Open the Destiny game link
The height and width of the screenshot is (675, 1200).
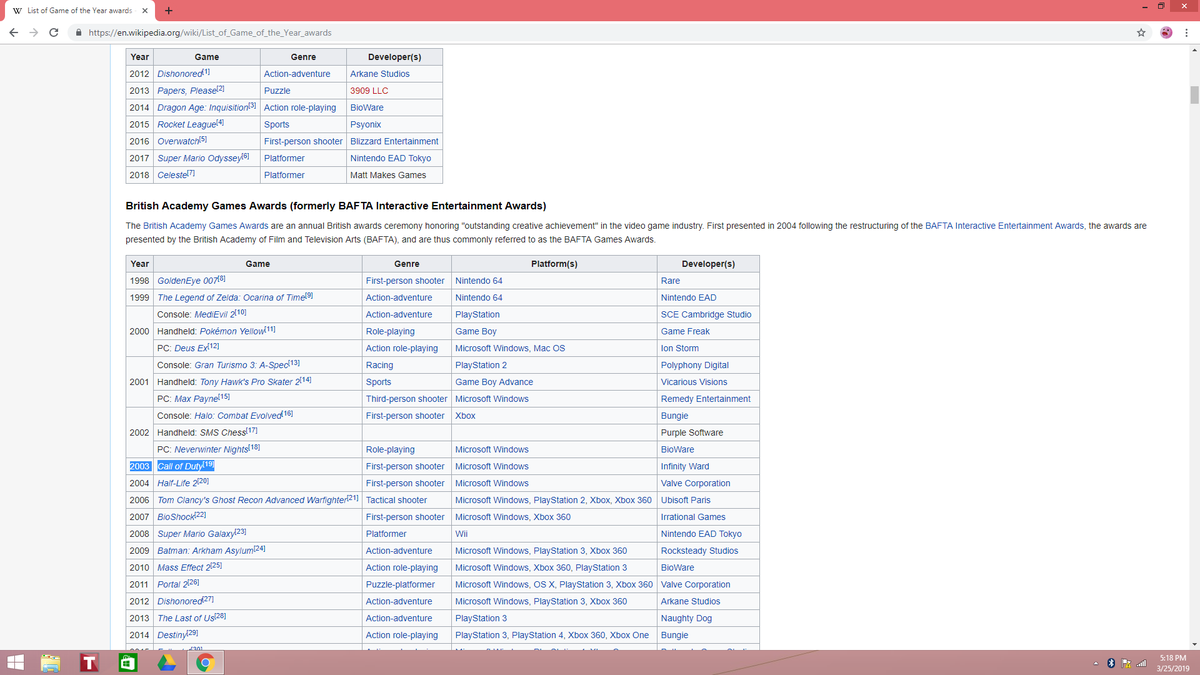172,636
